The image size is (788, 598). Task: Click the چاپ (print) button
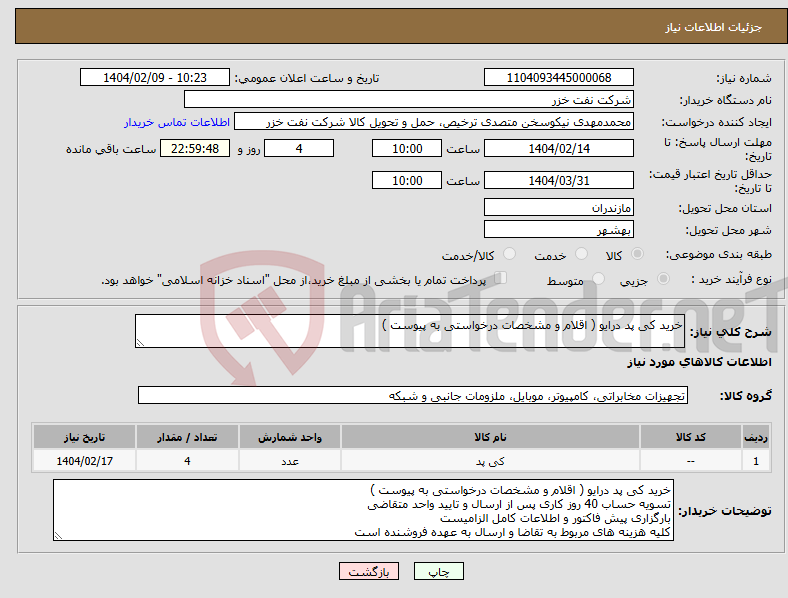[x=438, y=571]
